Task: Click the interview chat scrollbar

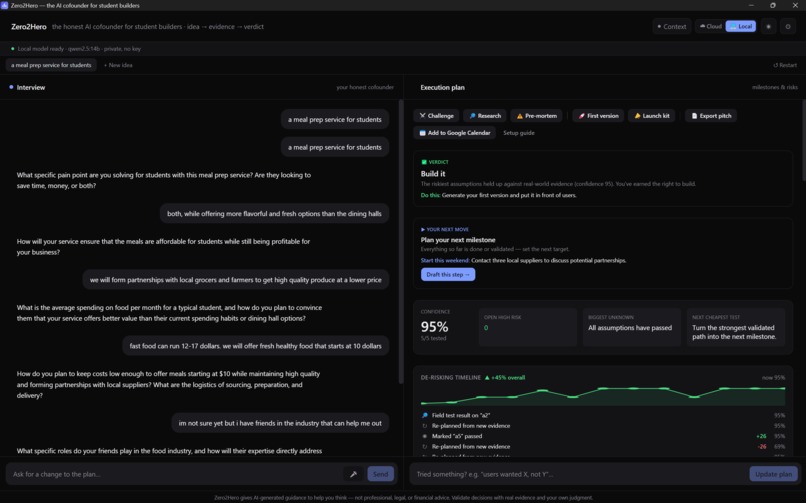Action: (401, 241)
